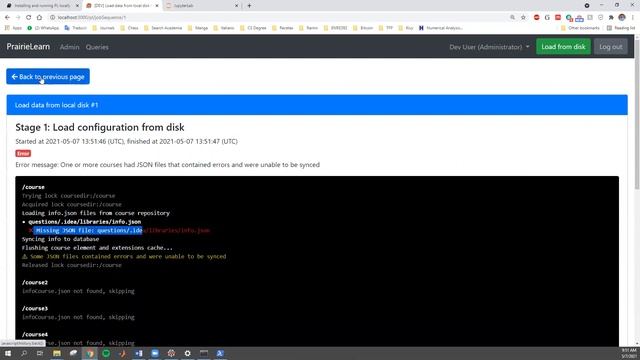Open Task View on the taskbar

coord(40,353)
